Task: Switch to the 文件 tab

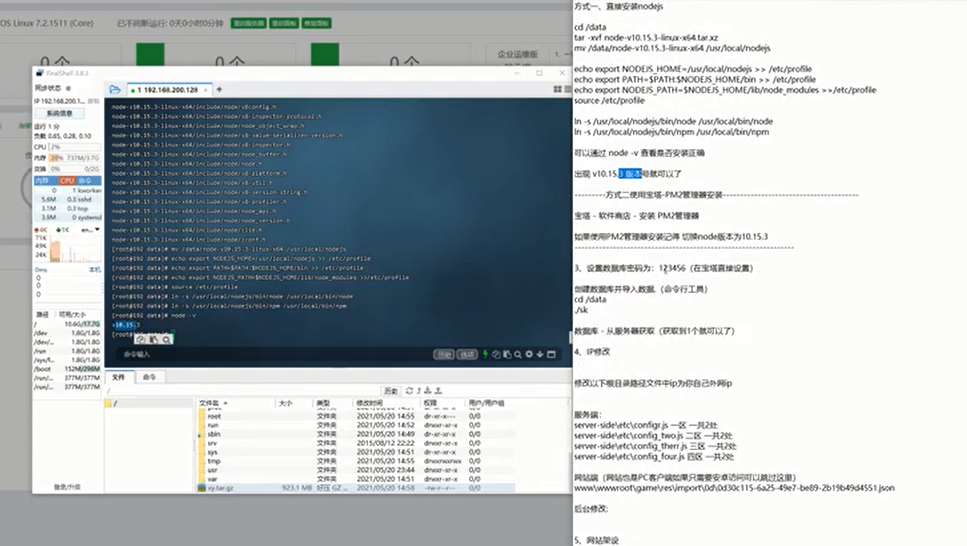Action: [119, 377]
